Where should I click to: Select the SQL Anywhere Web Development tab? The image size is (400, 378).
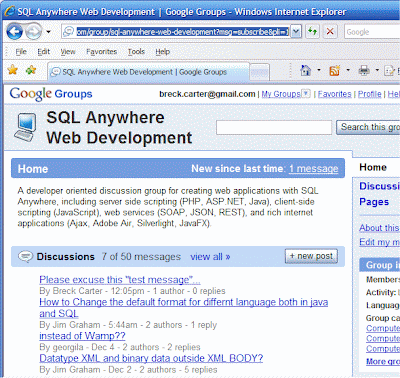click(x=148, y=72)
